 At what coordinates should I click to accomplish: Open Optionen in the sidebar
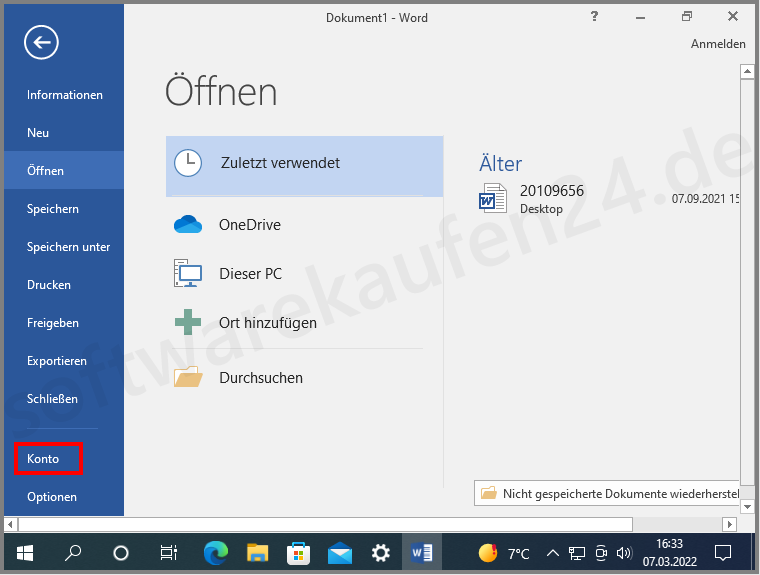tap(52, 497)
